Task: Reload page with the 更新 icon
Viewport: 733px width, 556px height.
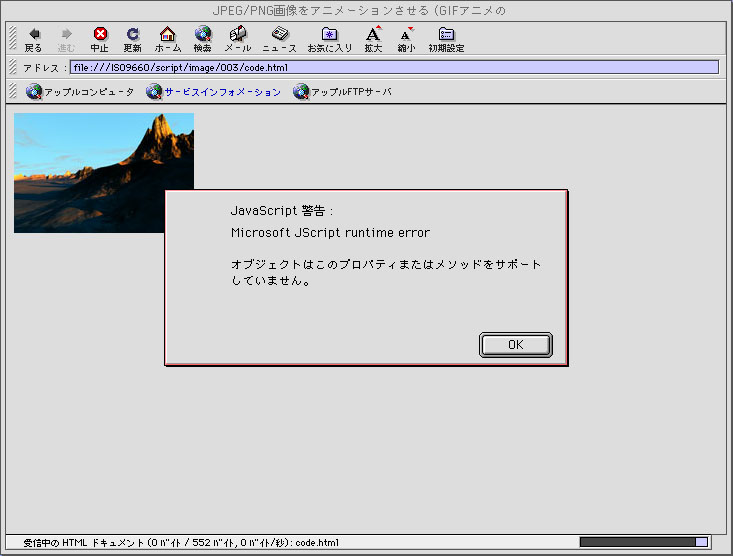Action: click(x=133, y=34)
